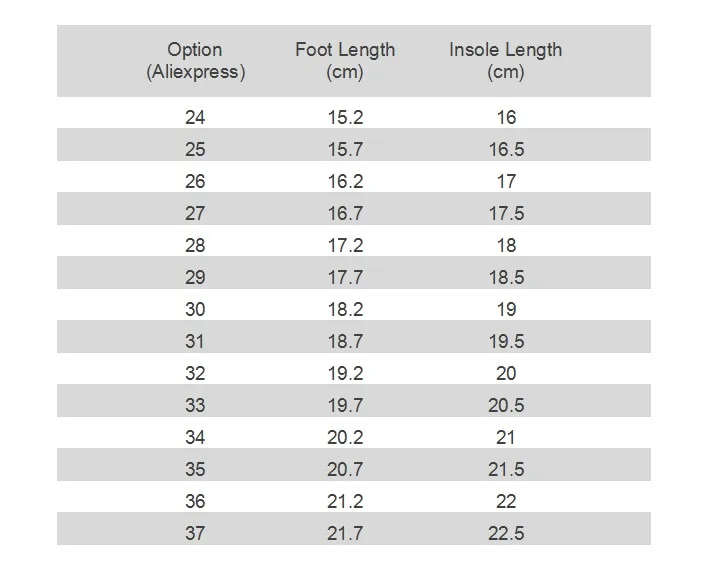Click insole length value 21
Screen dimensions: 705x573
click(506, 438)
